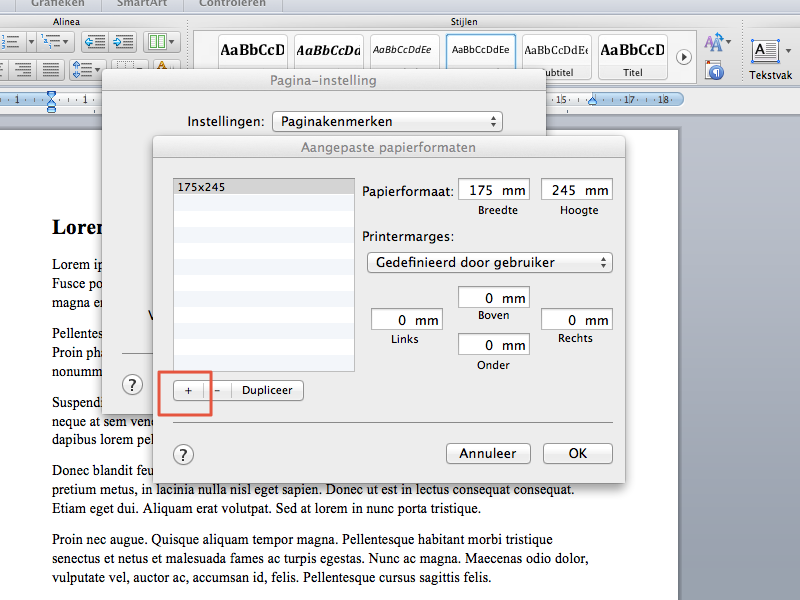Image resolution: width=800 pixels, height=600 pixels.
Task: Click the justify text icon
Action: [51, 69]
